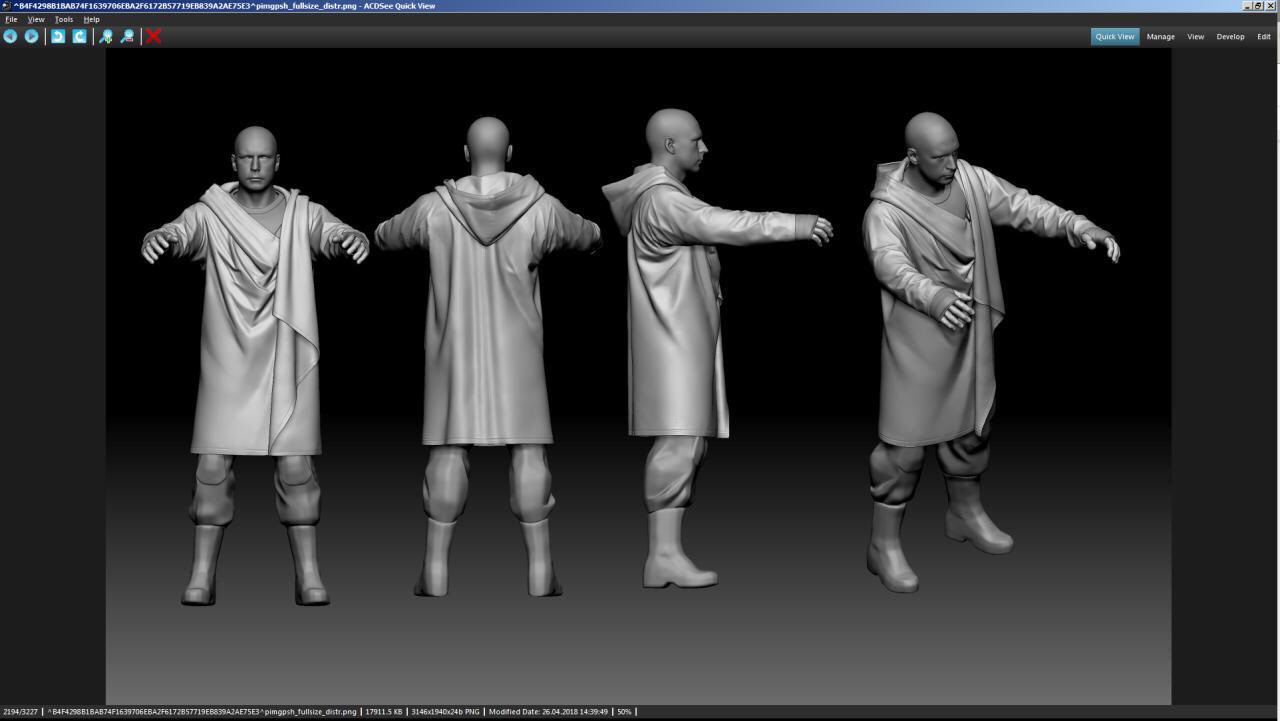1280x721 pixels.
Task: Switch to Manage mode
Action: [x=1160, y=36]
